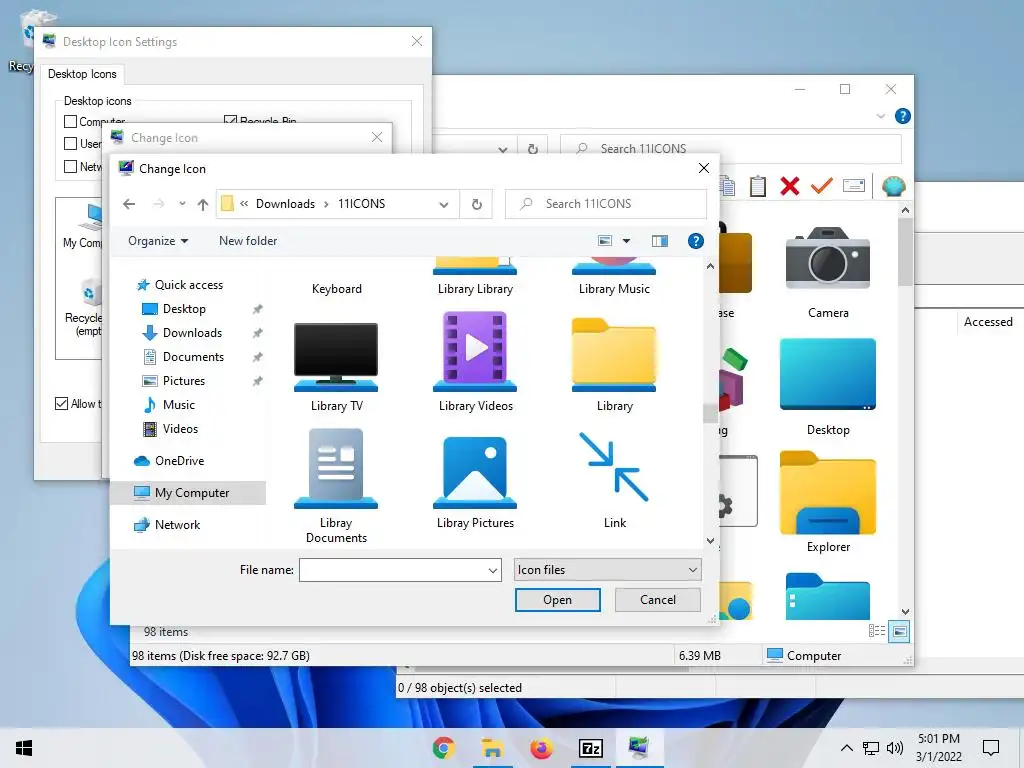Image resolution: width=1024 pixels, height=768 pixels.
Task: Click the File name input field
Action: tap(392, 570)
